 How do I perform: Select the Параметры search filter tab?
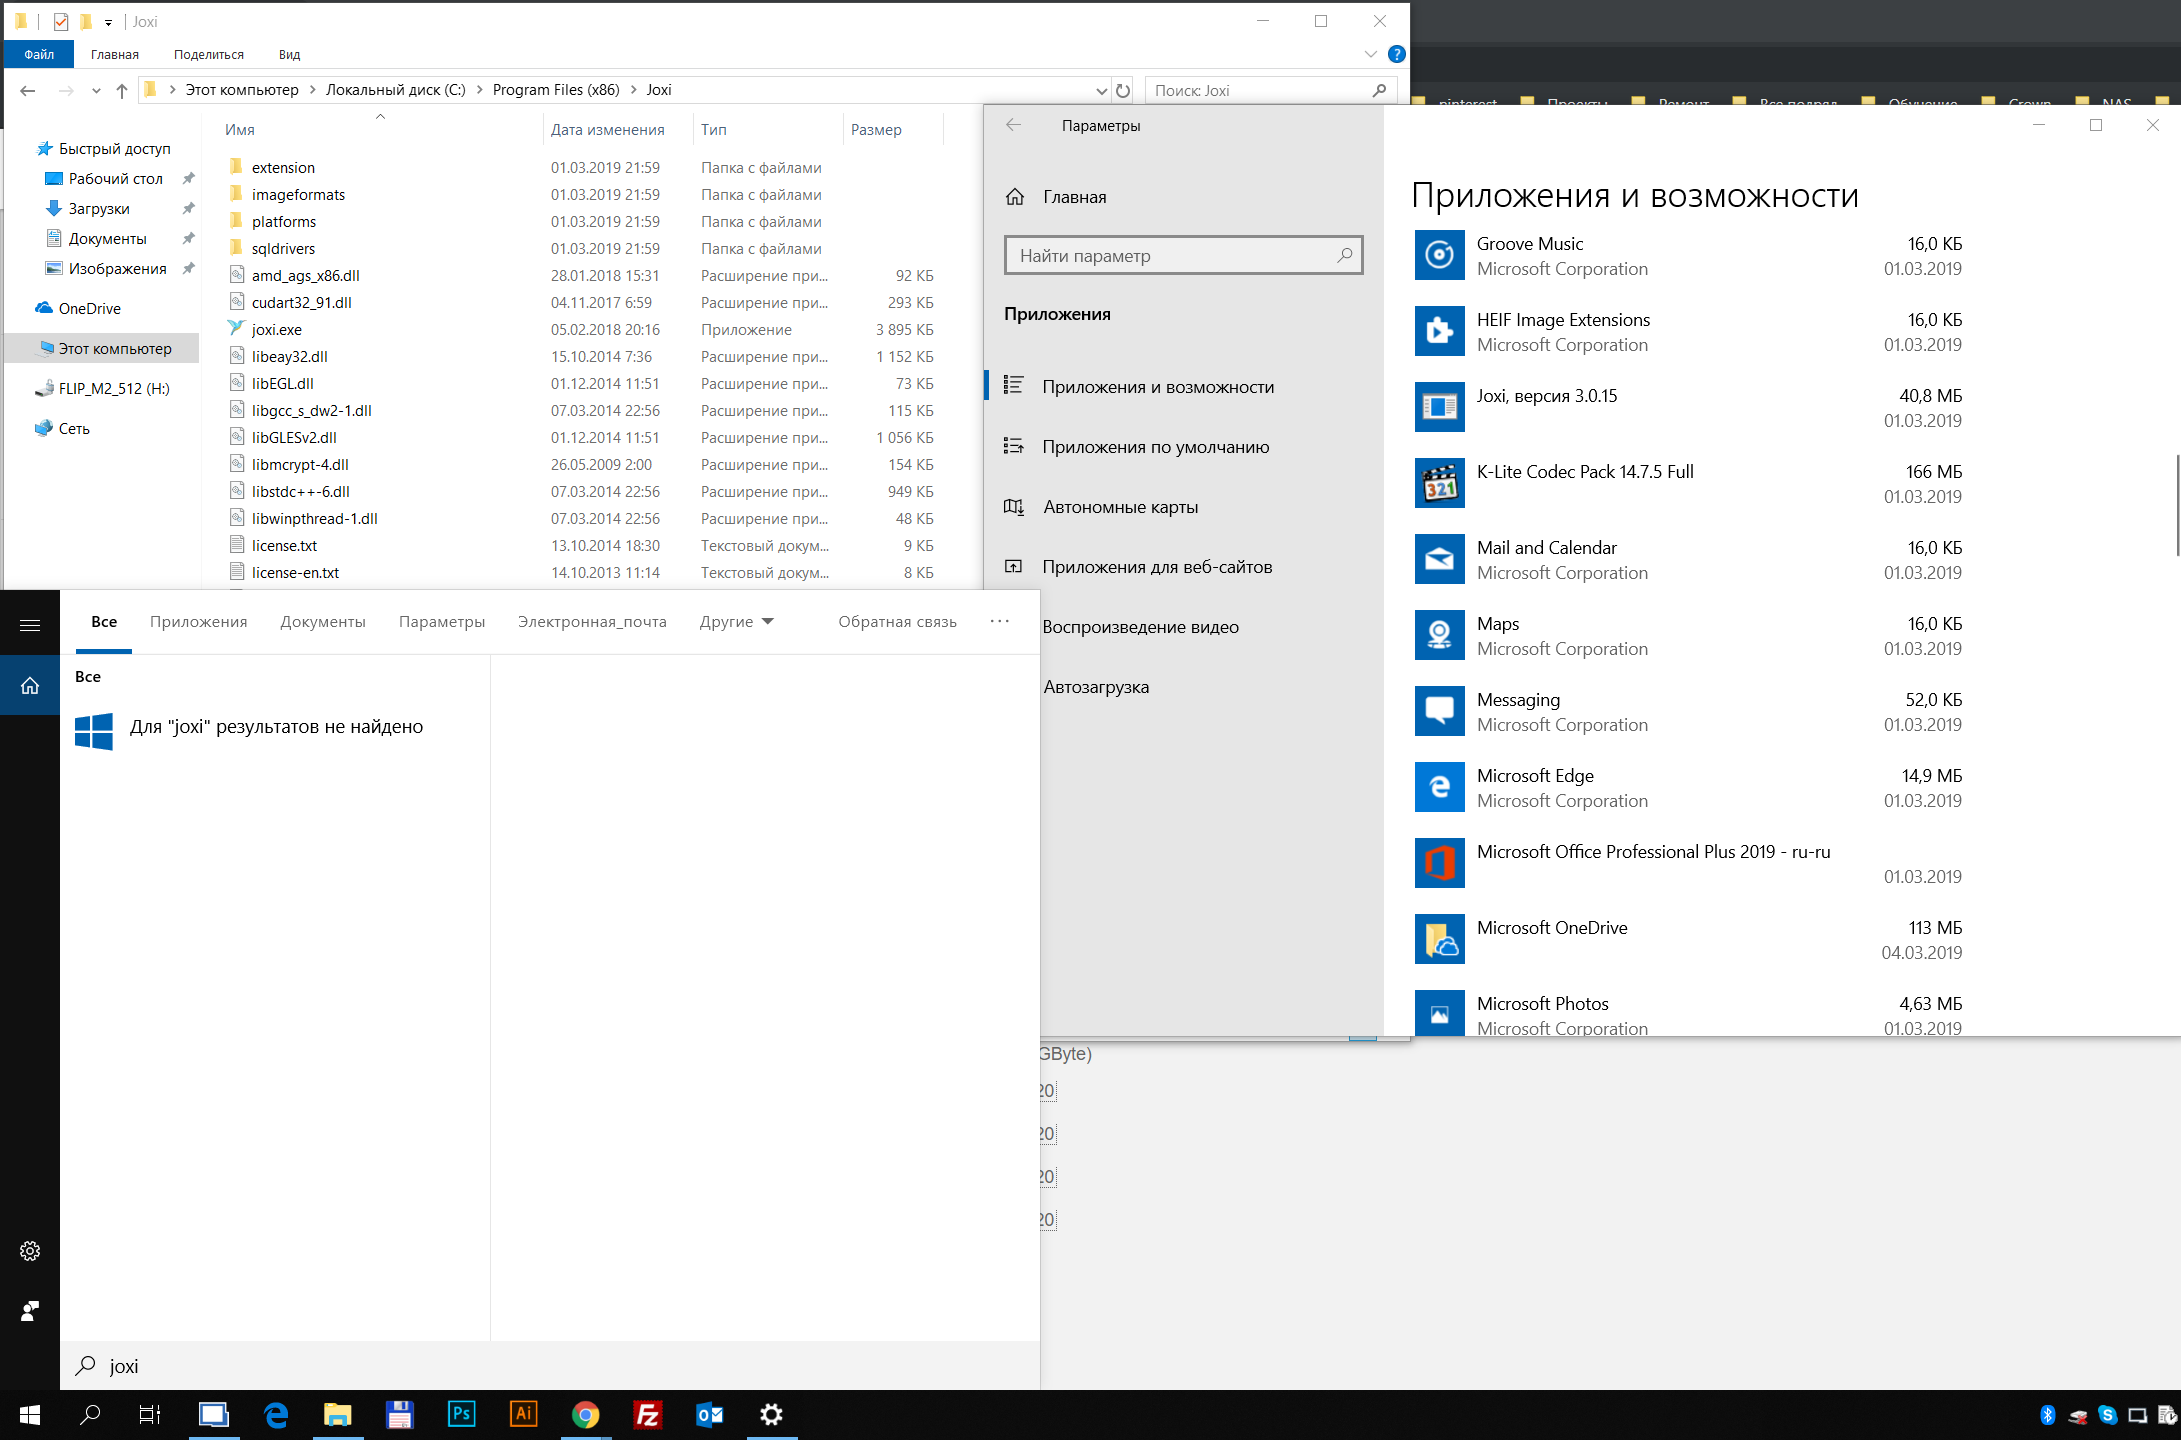click(x=442, y=621)
